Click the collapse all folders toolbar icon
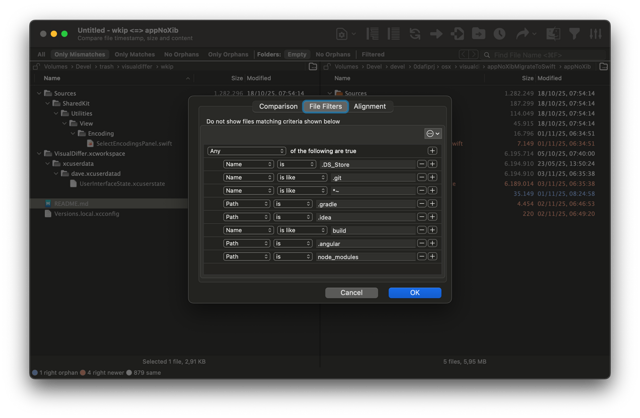This screenshot has height=418, width=640. coord(393,34)
